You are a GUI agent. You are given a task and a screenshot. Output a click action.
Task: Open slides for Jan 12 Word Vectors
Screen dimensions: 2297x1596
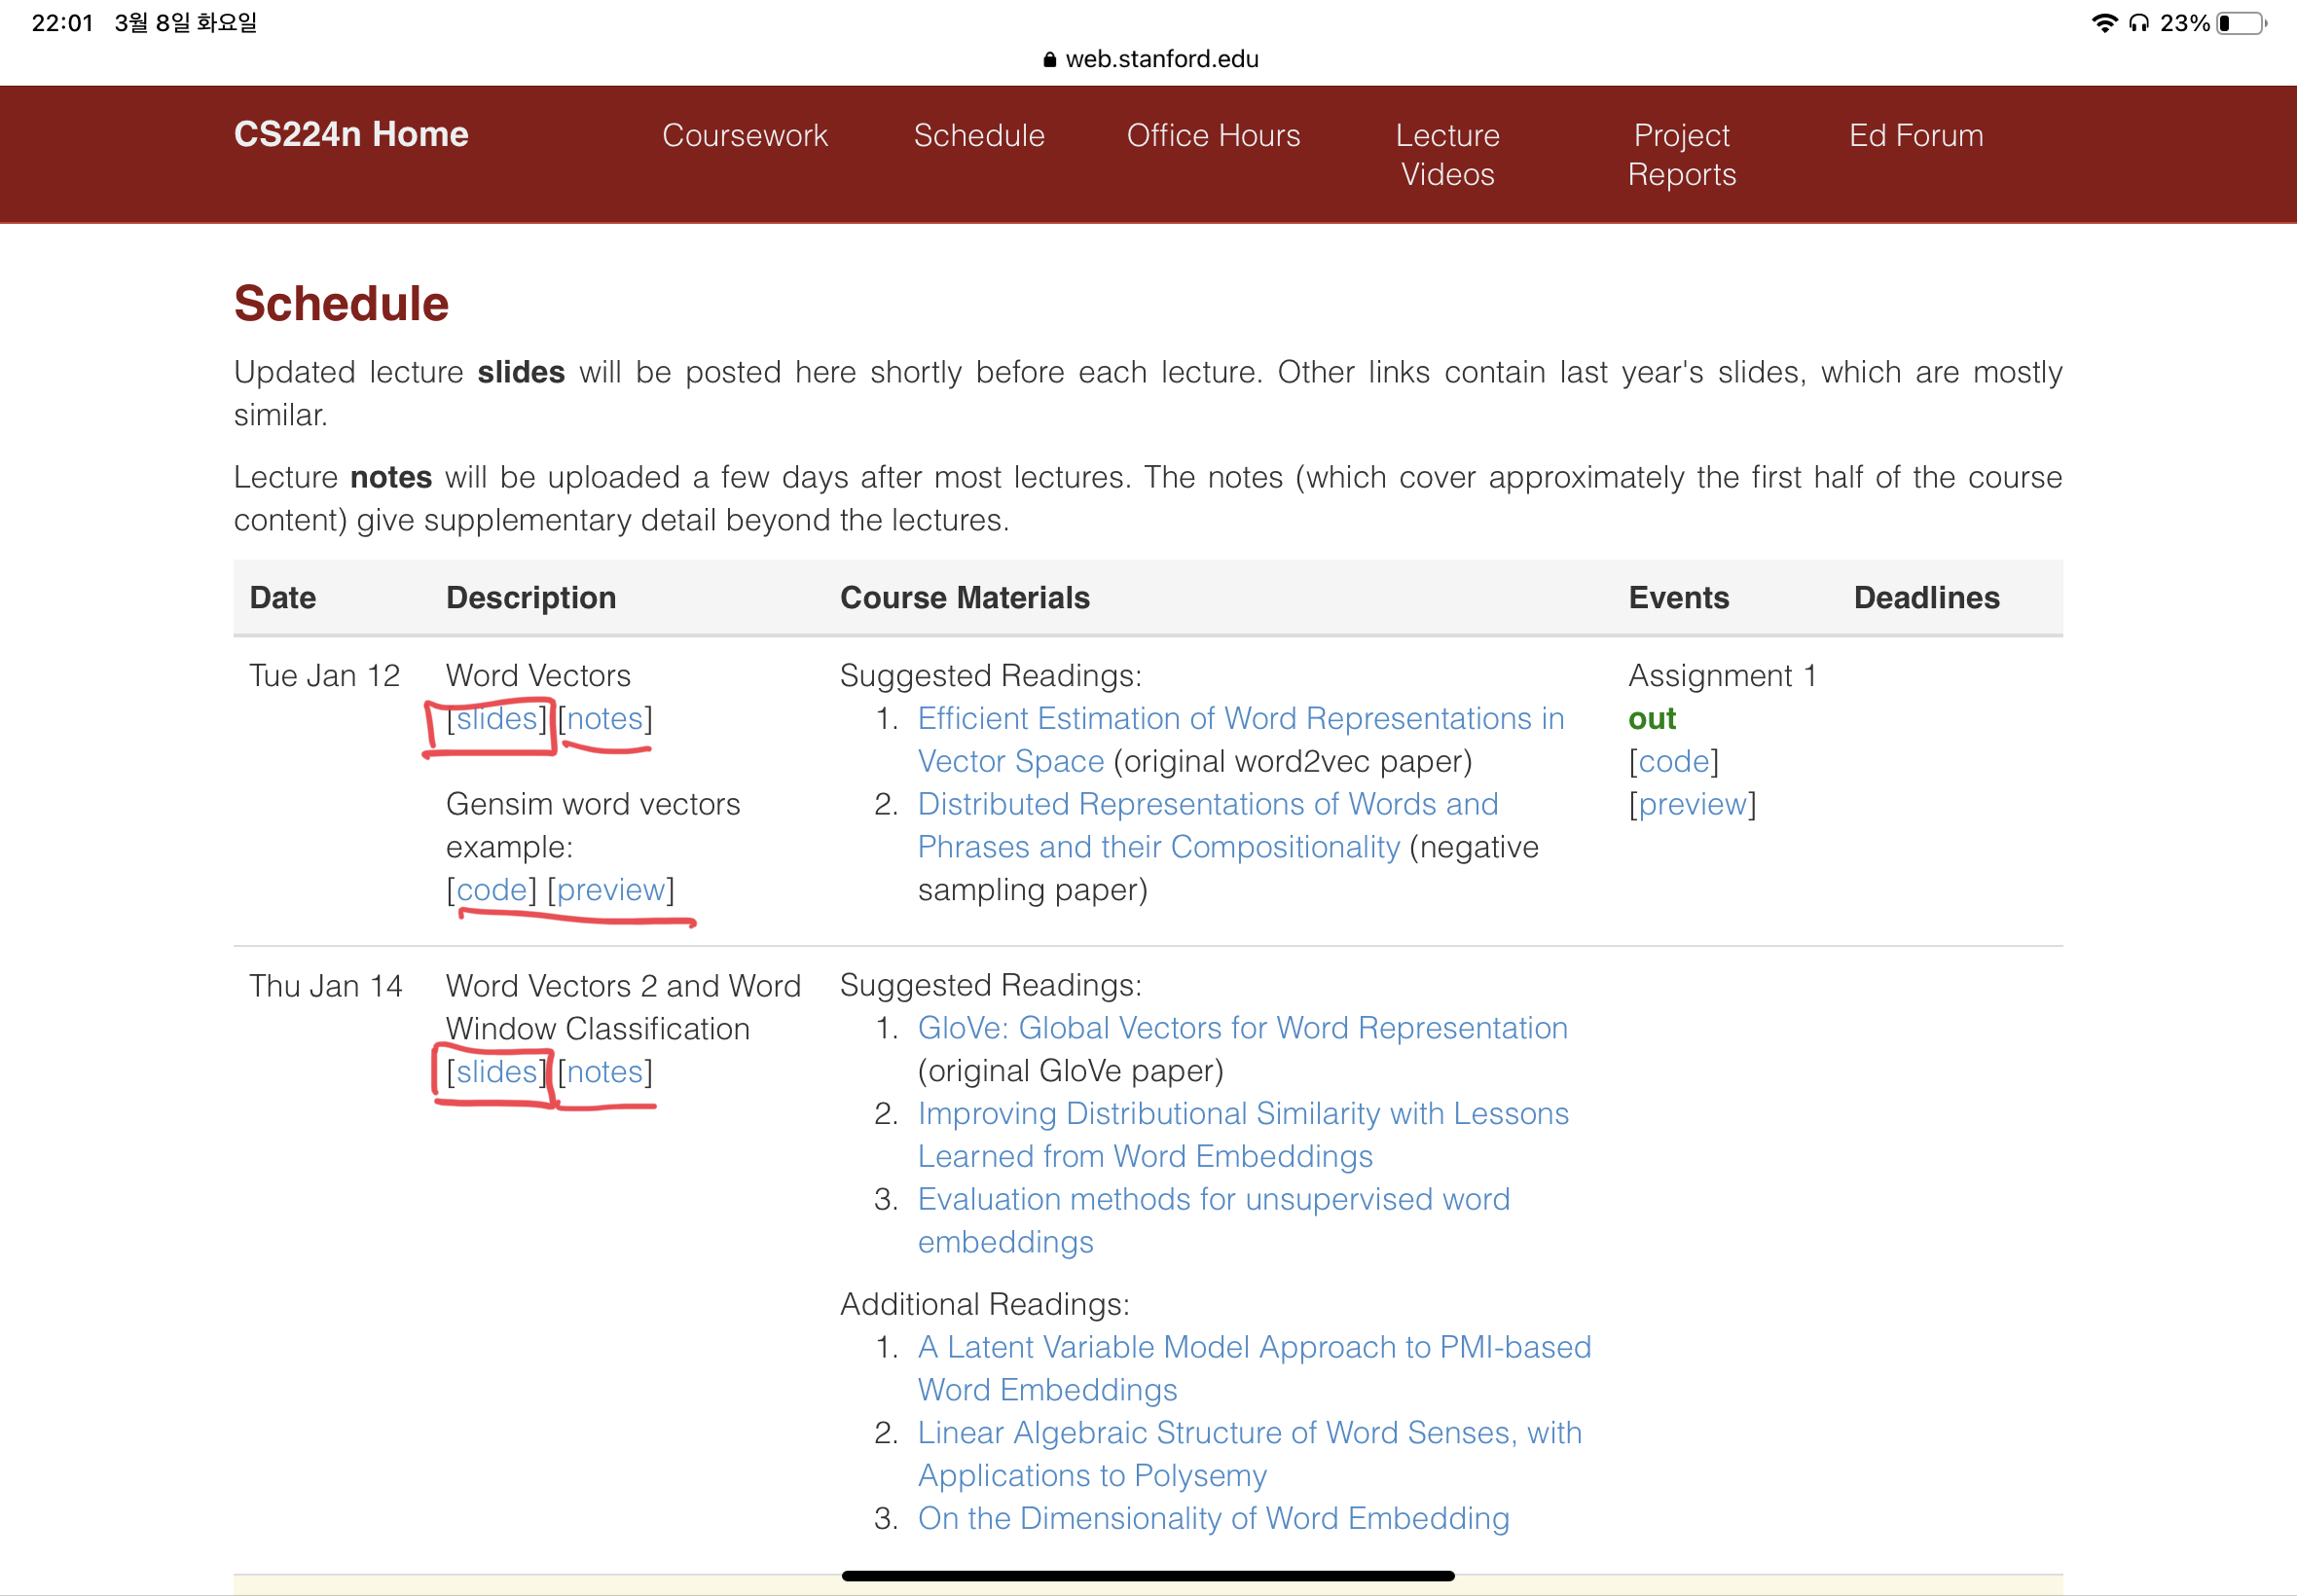[x=497, y=719]
